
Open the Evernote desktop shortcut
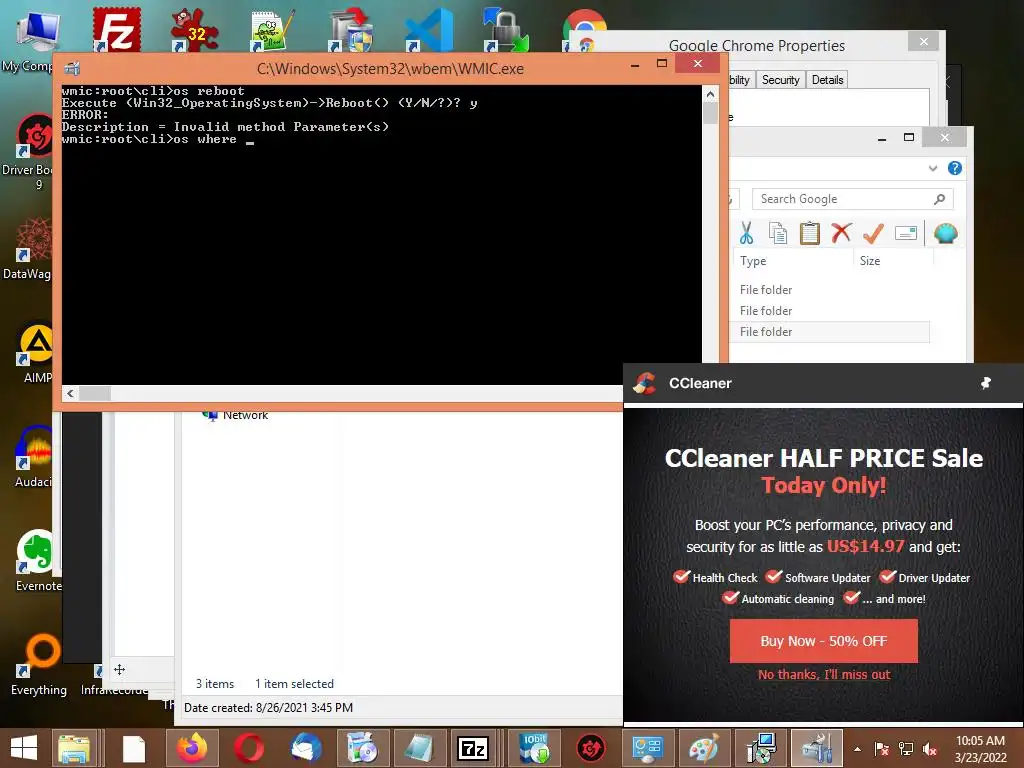click(x=37, y=560)
